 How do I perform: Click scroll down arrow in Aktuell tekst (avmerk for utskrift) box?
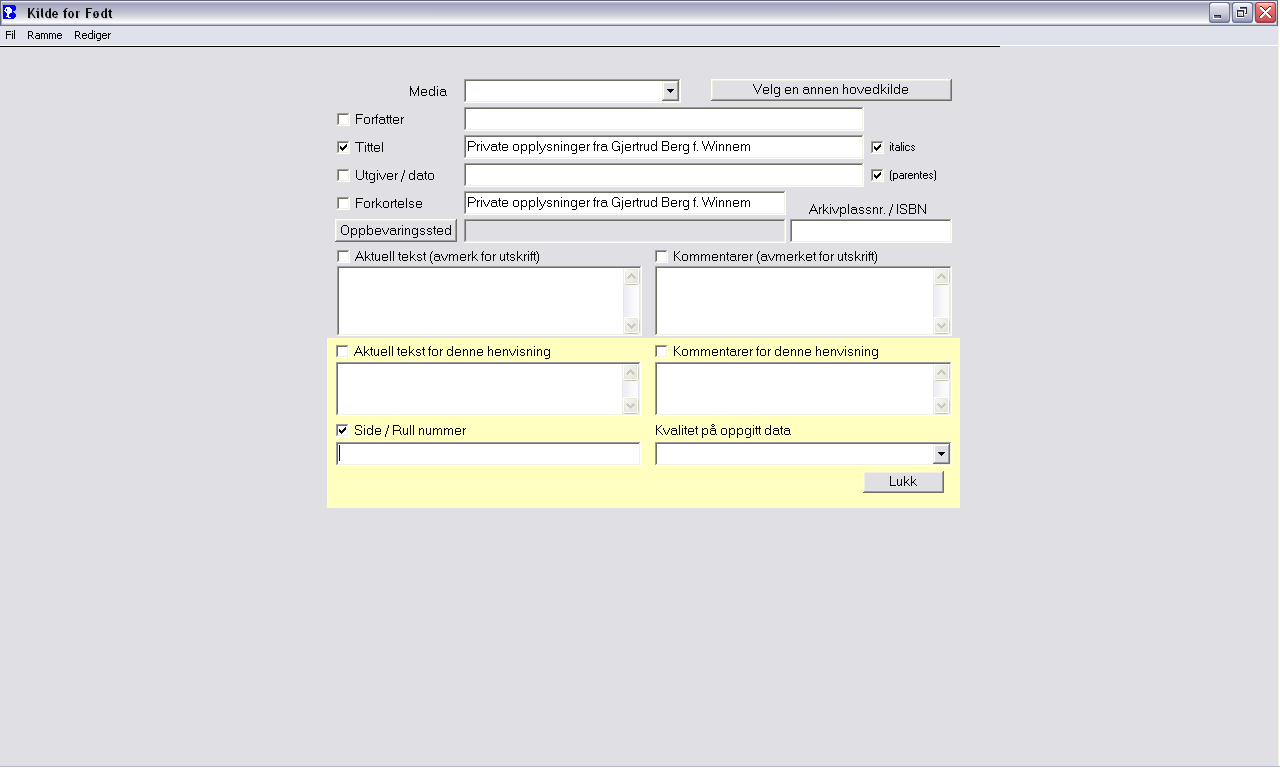coord(631,325)
